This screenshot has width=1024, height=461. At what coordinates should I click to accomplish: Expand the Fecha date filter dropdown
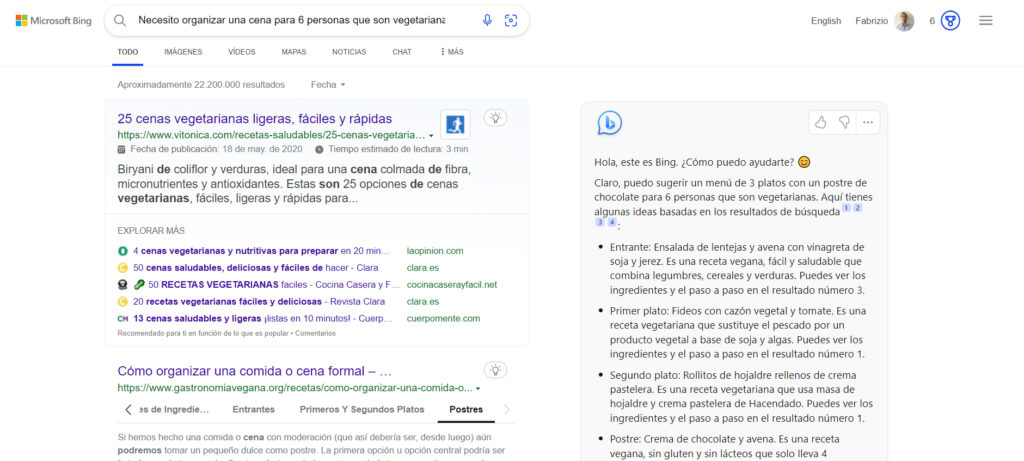(328, 85)
